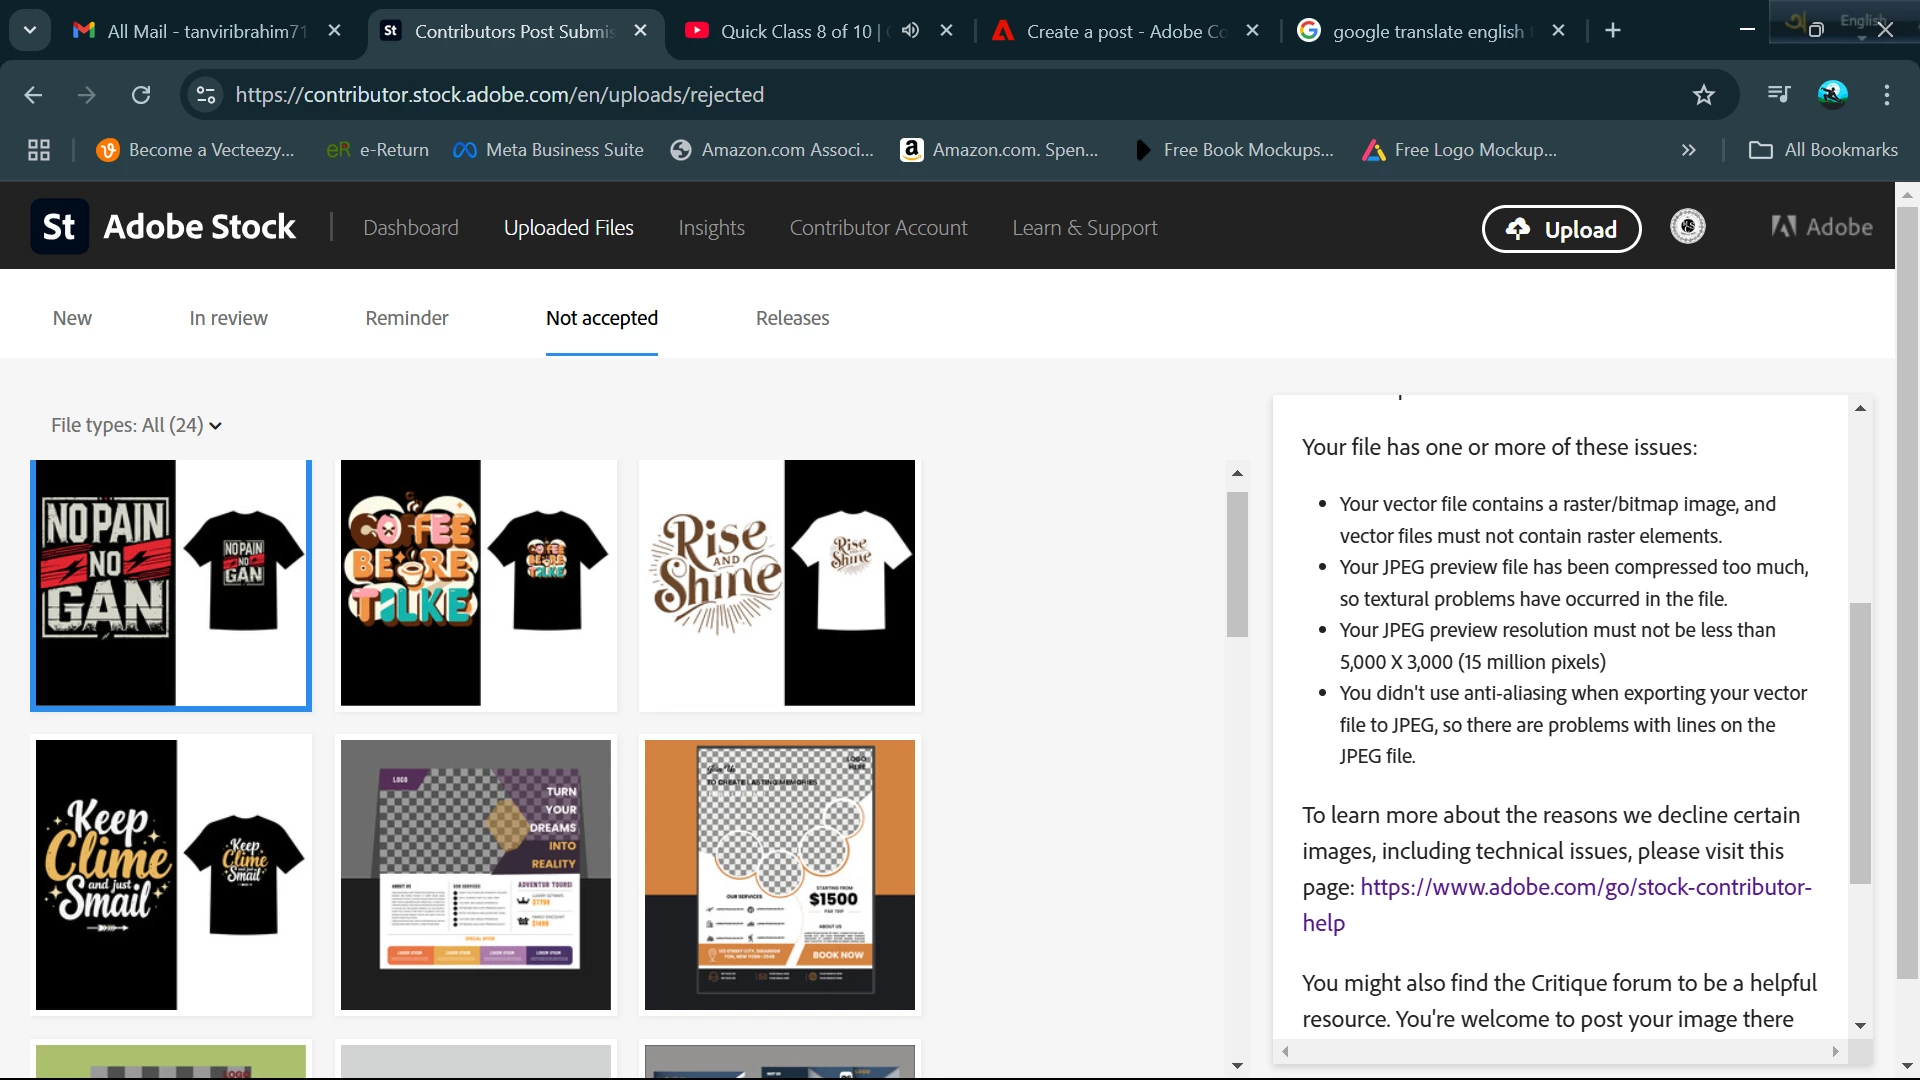Close the Gmail All Mail browser tab
1920x1080 pixels.
(335, 31)
